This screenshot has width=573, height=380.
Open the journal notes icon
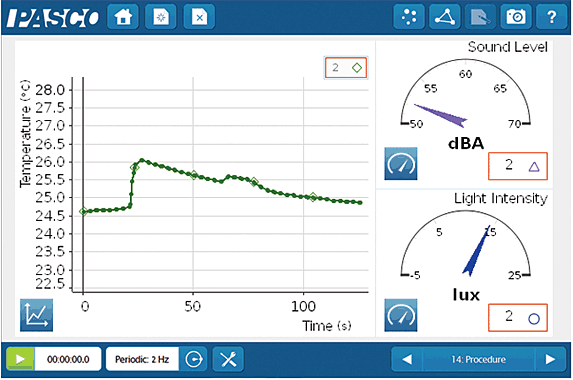click(480, 17)
